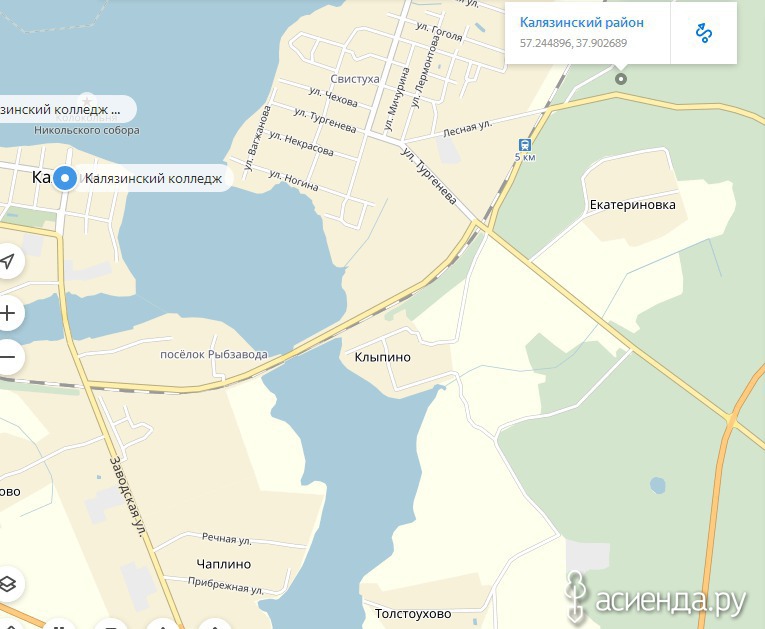The width and height of the screenshot is (765, 629).
Task: Select the blue Калязинский колледж marker
Action: [x=64, y=178]
